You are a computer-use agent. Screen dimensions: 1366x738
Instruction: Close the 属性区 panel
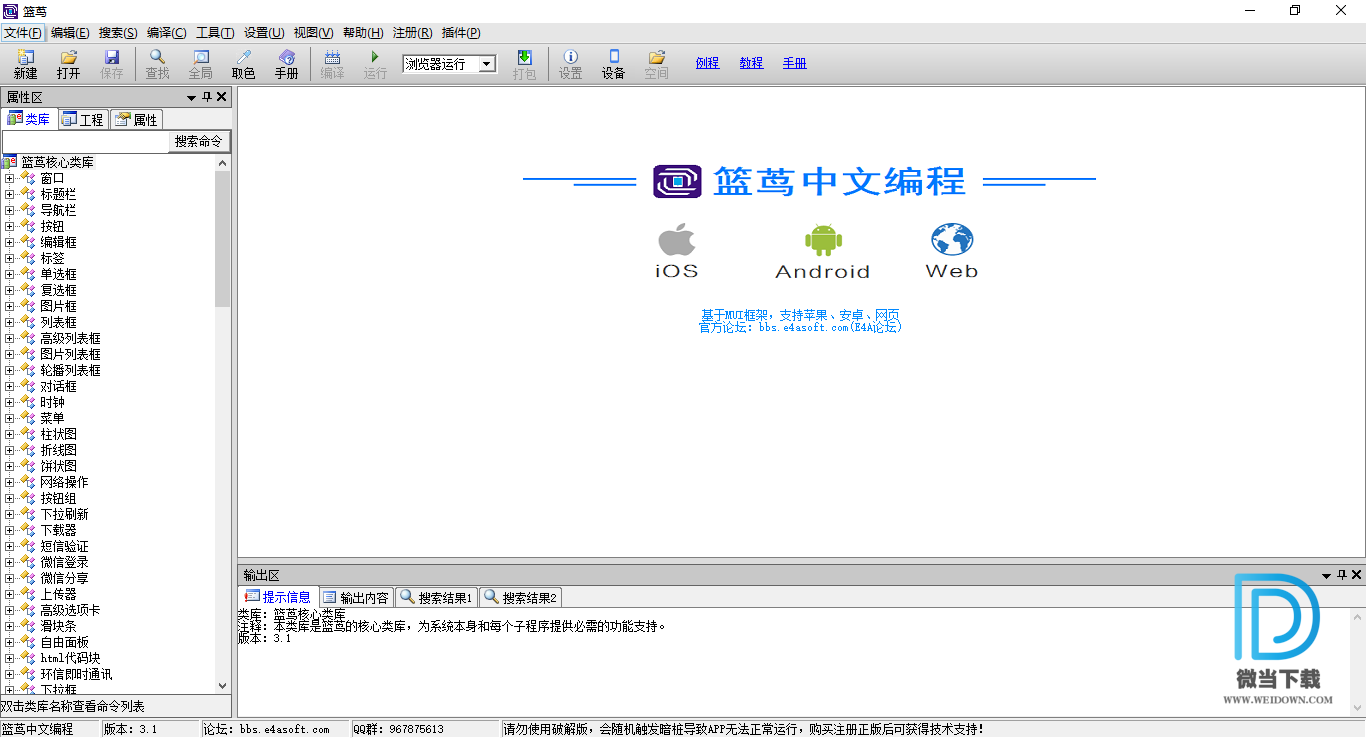[222, 97]
